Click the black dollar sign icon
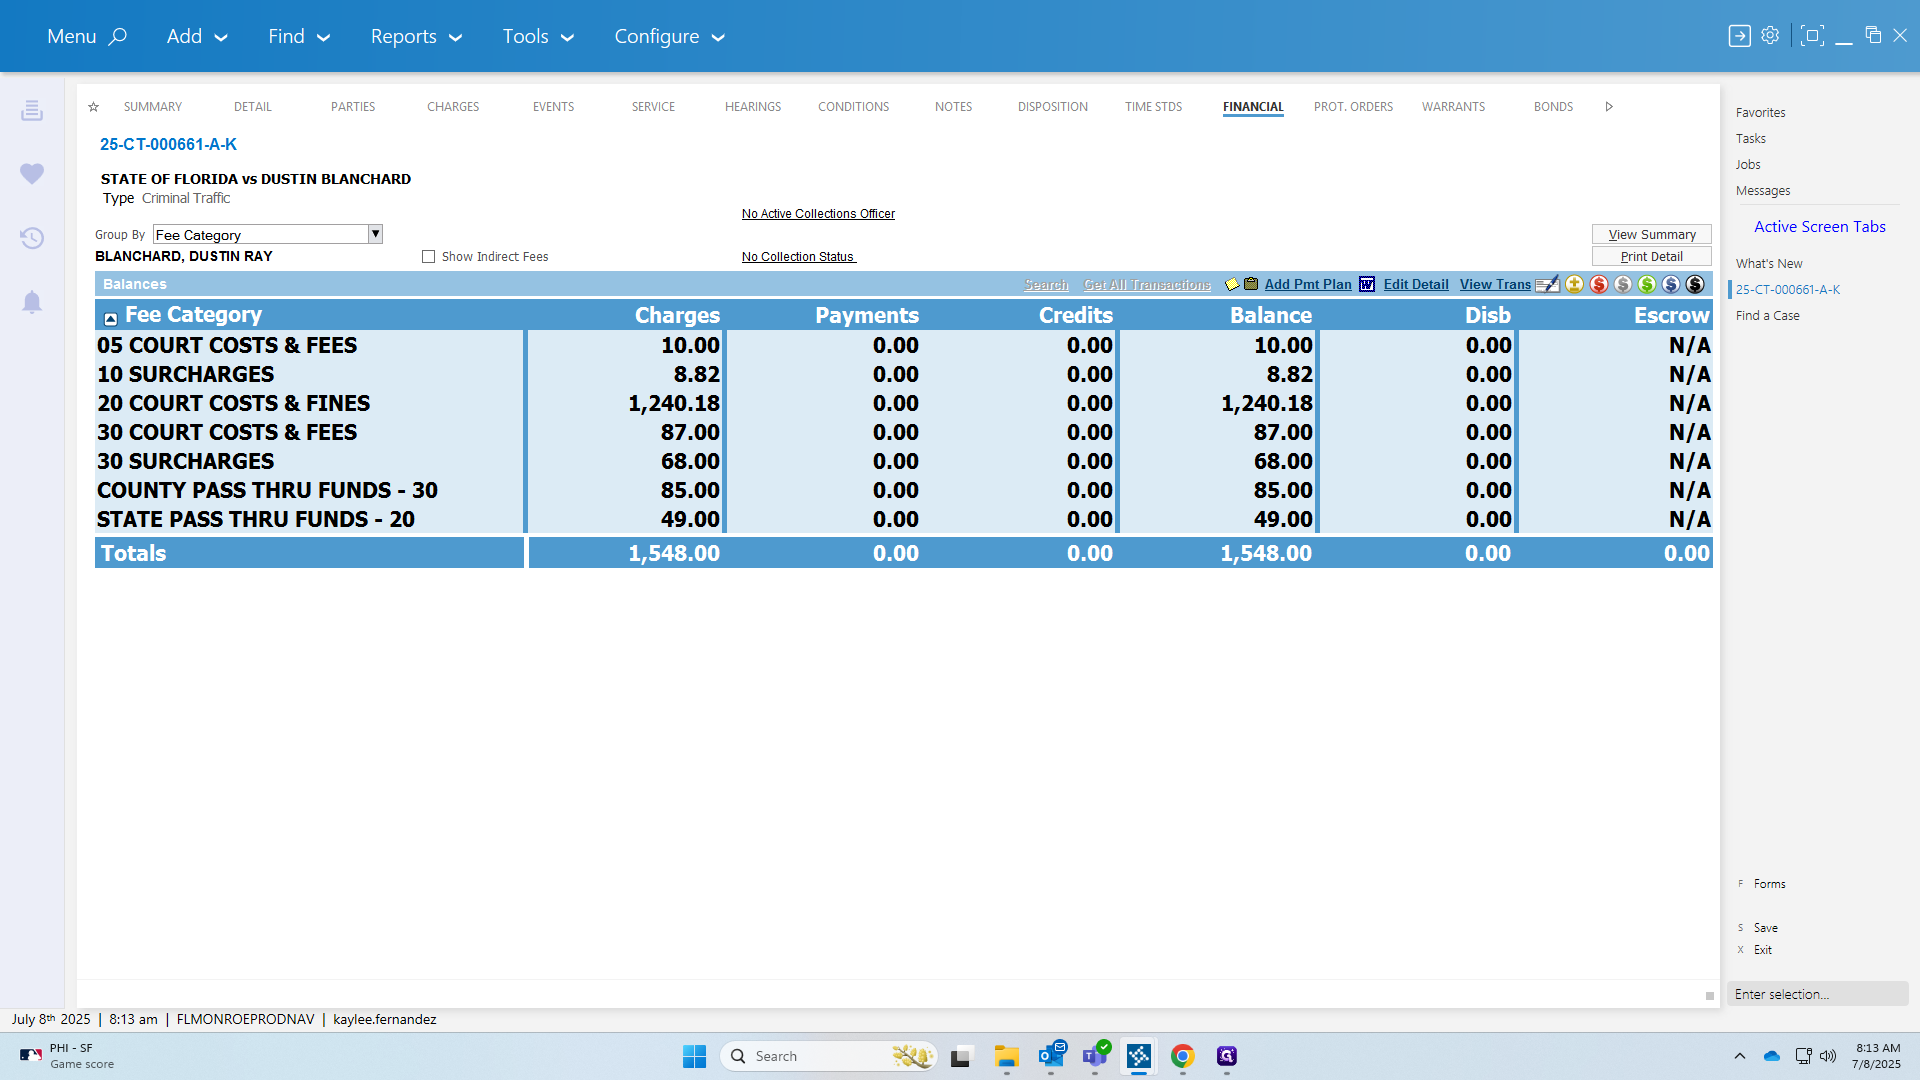This screenshot has height=1080, width=1920. pyautogui.click(x=1695, y=285)
